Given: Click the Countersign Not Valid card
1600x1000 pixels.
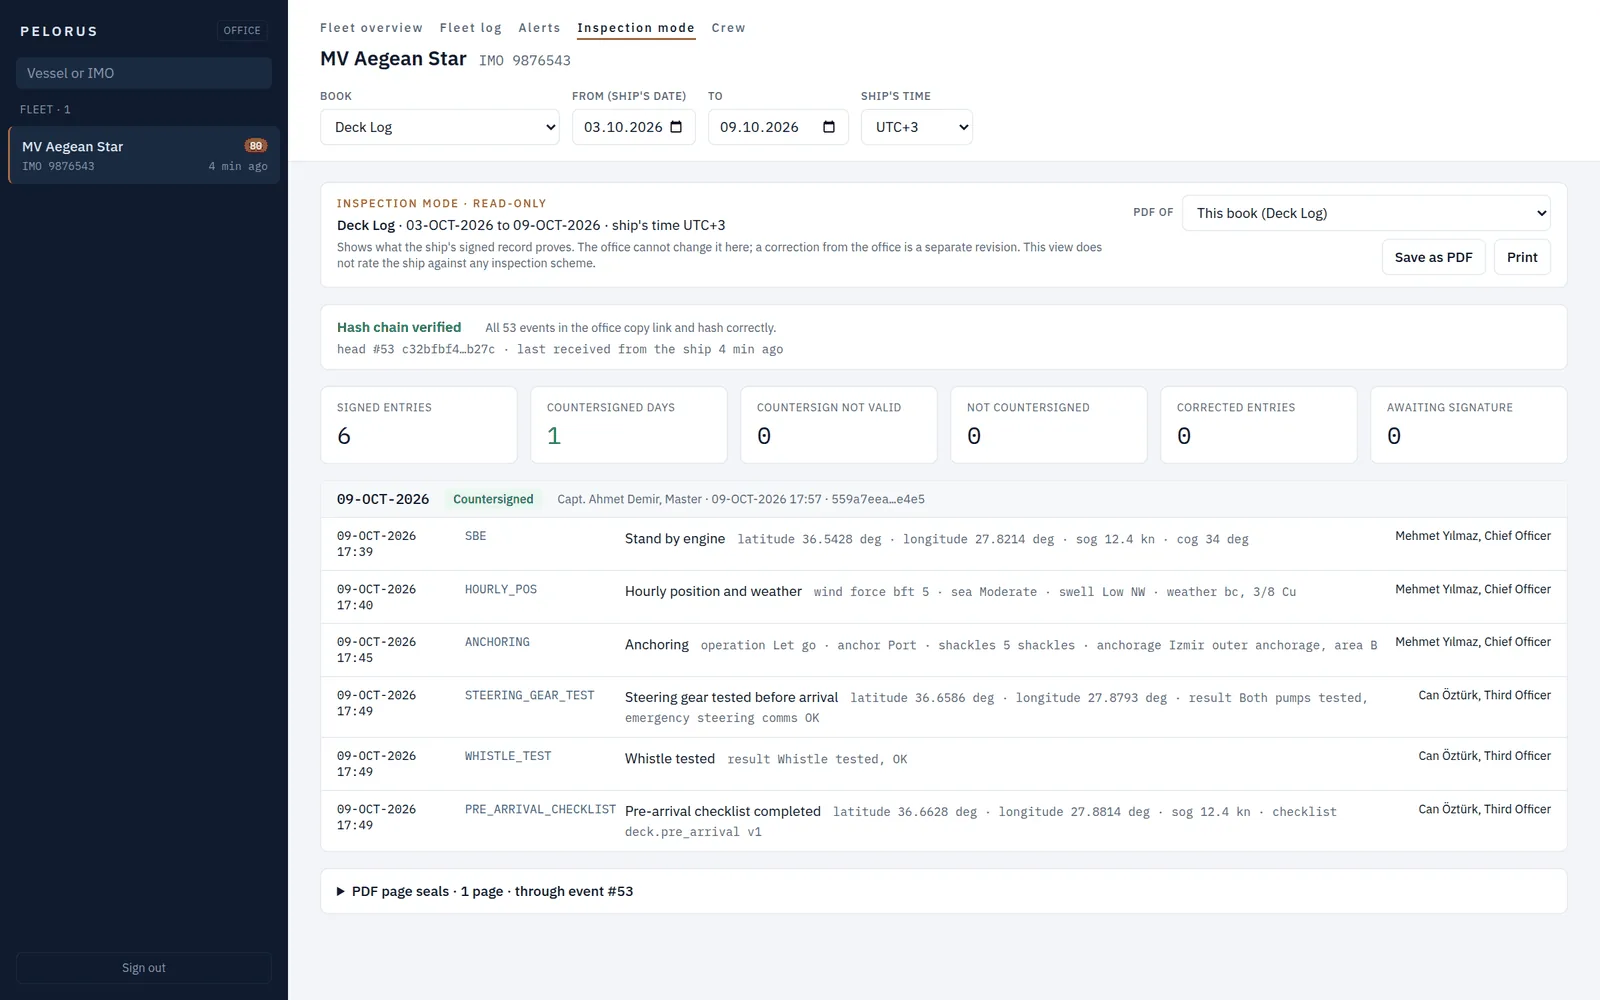Looking at the screenshot, I should coord(839,425).
